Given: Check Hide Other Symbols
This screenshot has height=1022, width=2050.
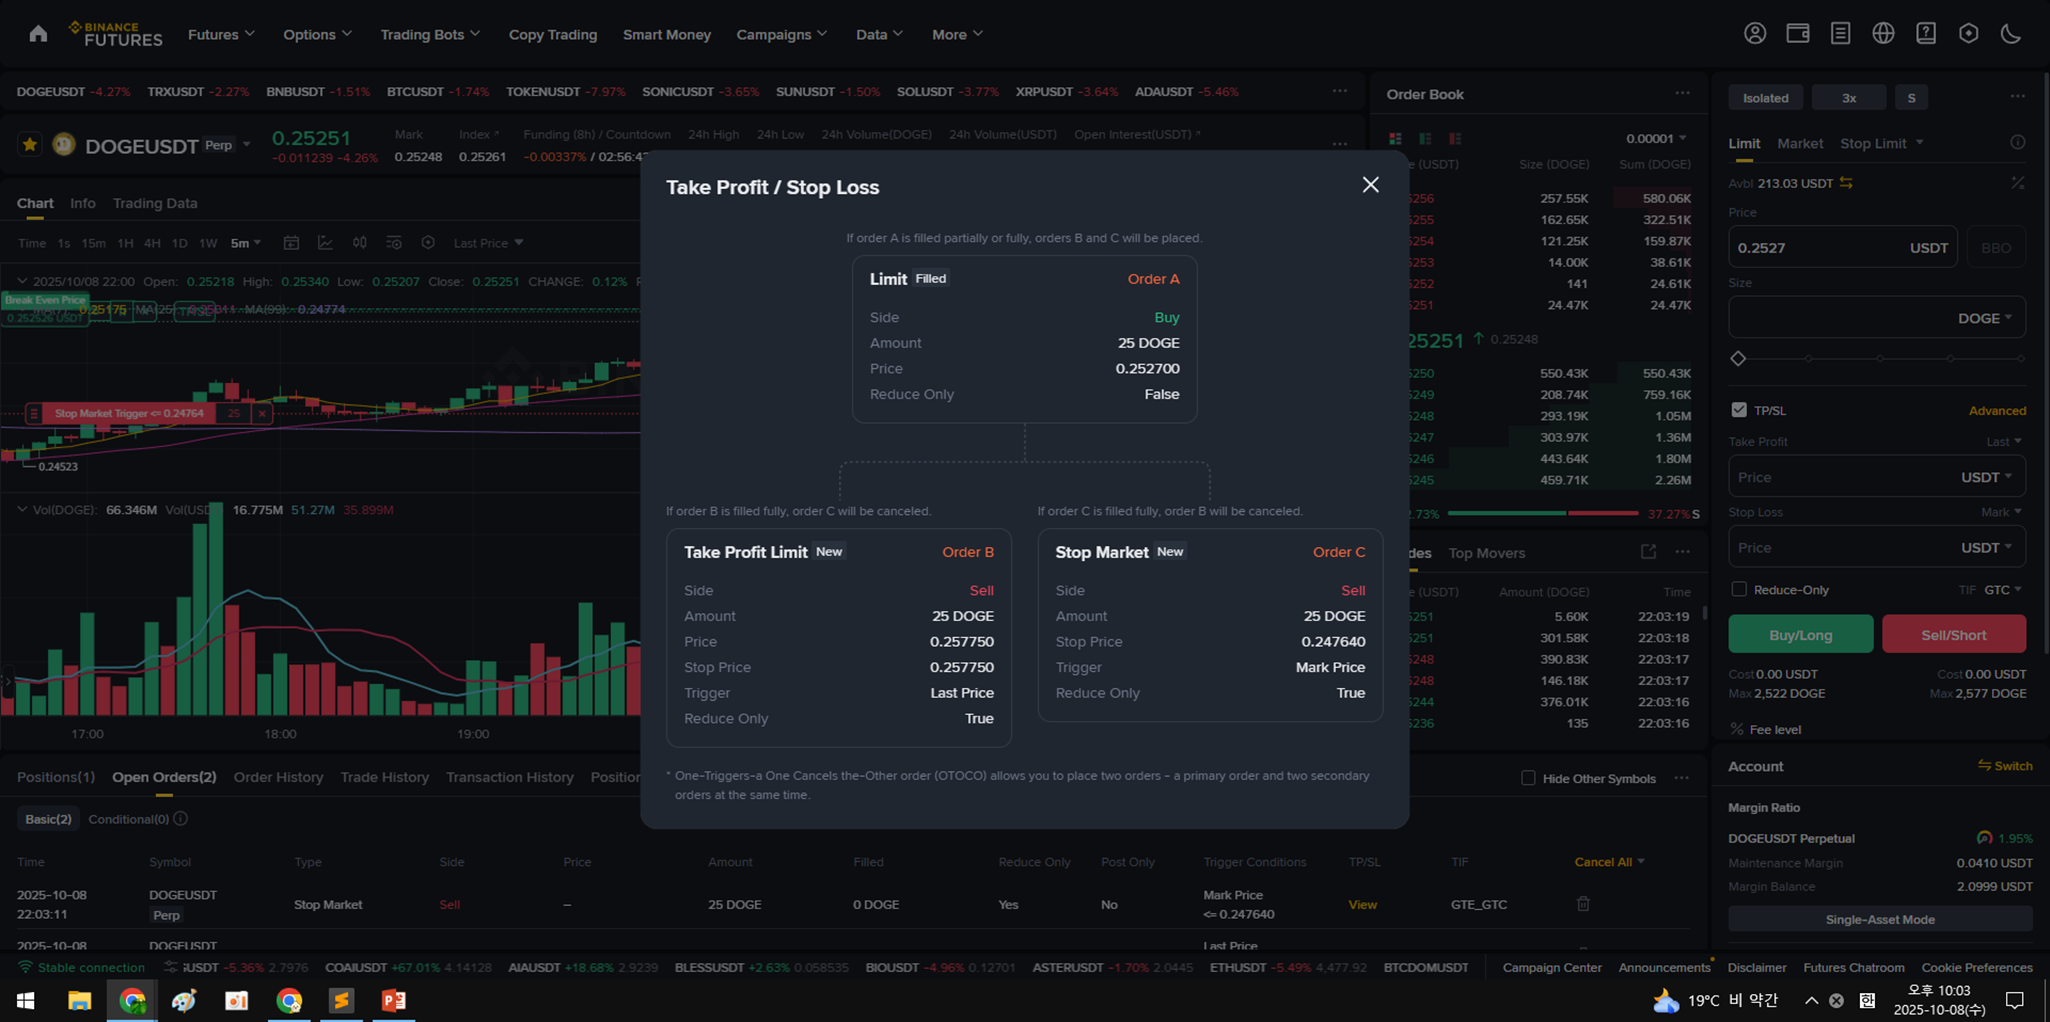Looking at the screenshot, I should coord(1528,778).
